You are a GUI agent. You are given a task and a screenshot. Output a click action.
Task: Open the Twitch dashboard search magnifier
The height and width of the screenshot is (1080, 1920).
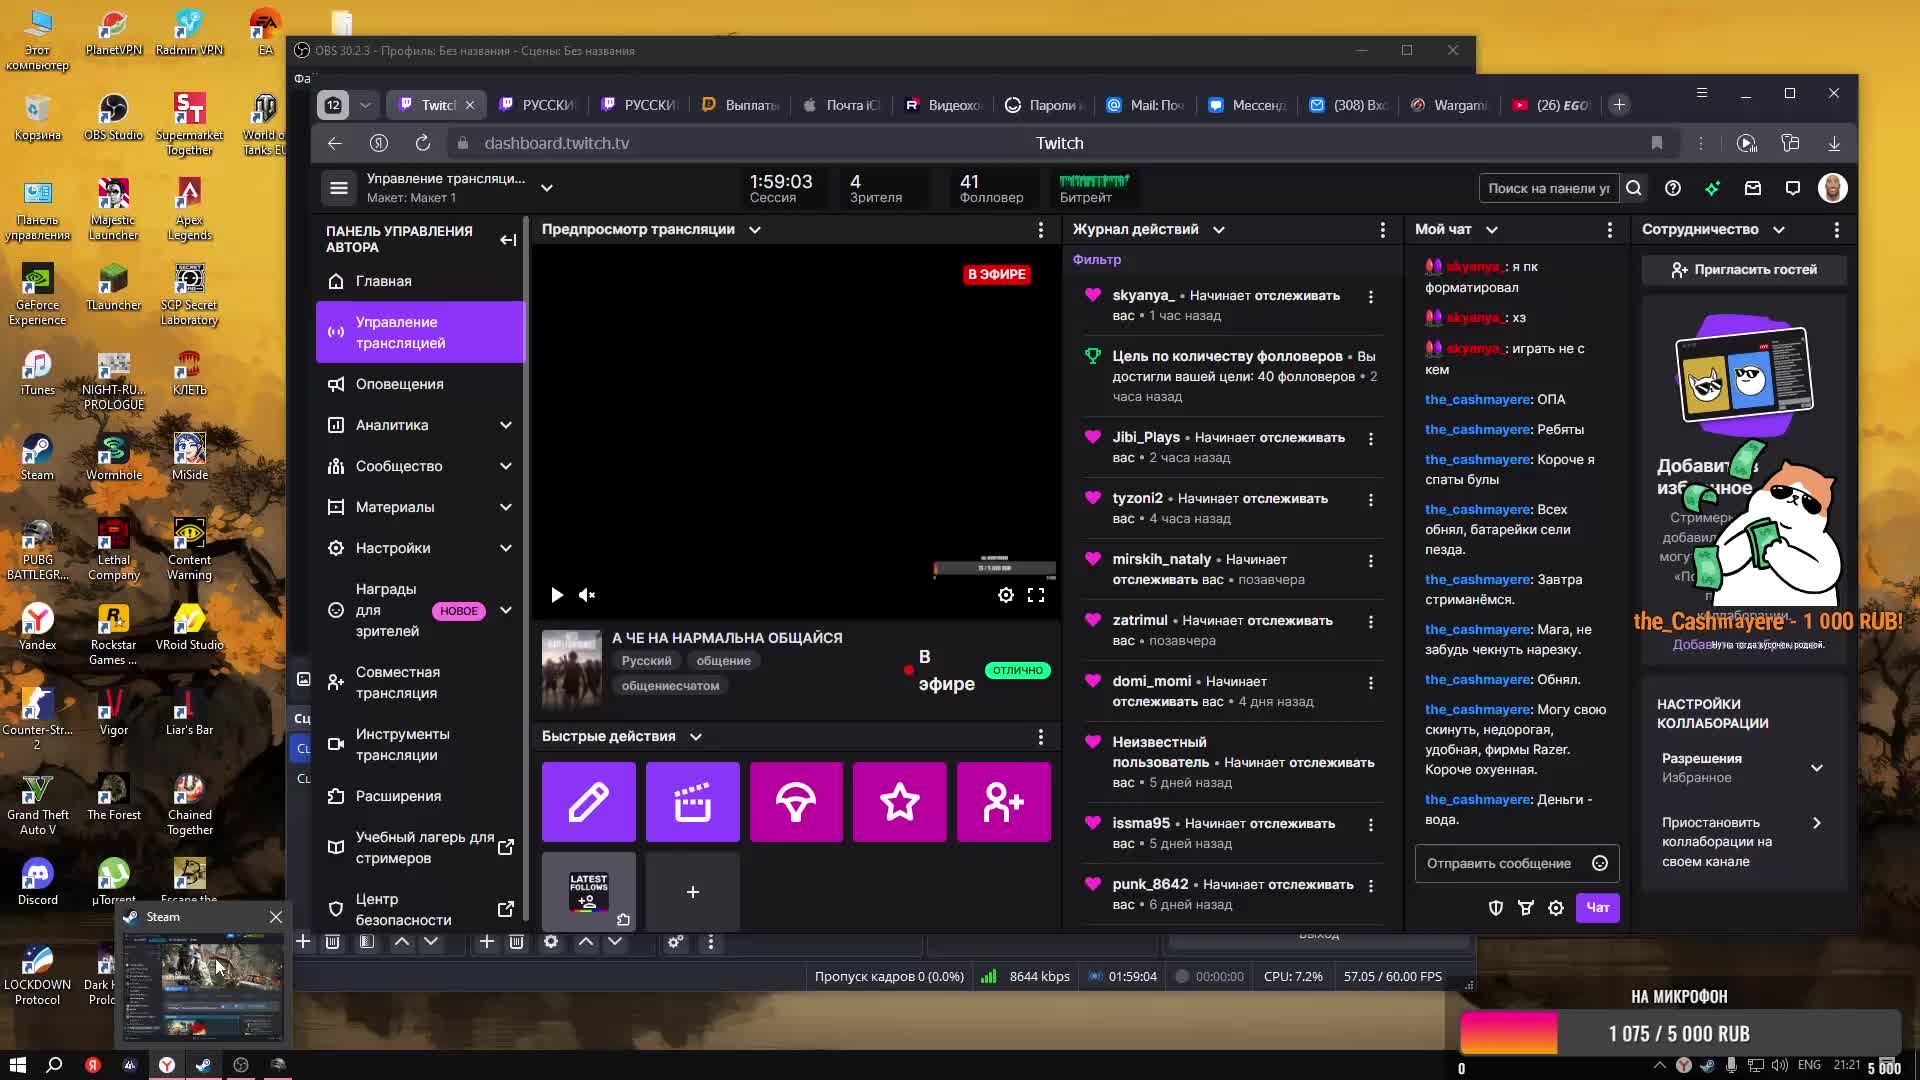tap(1634, 188)
